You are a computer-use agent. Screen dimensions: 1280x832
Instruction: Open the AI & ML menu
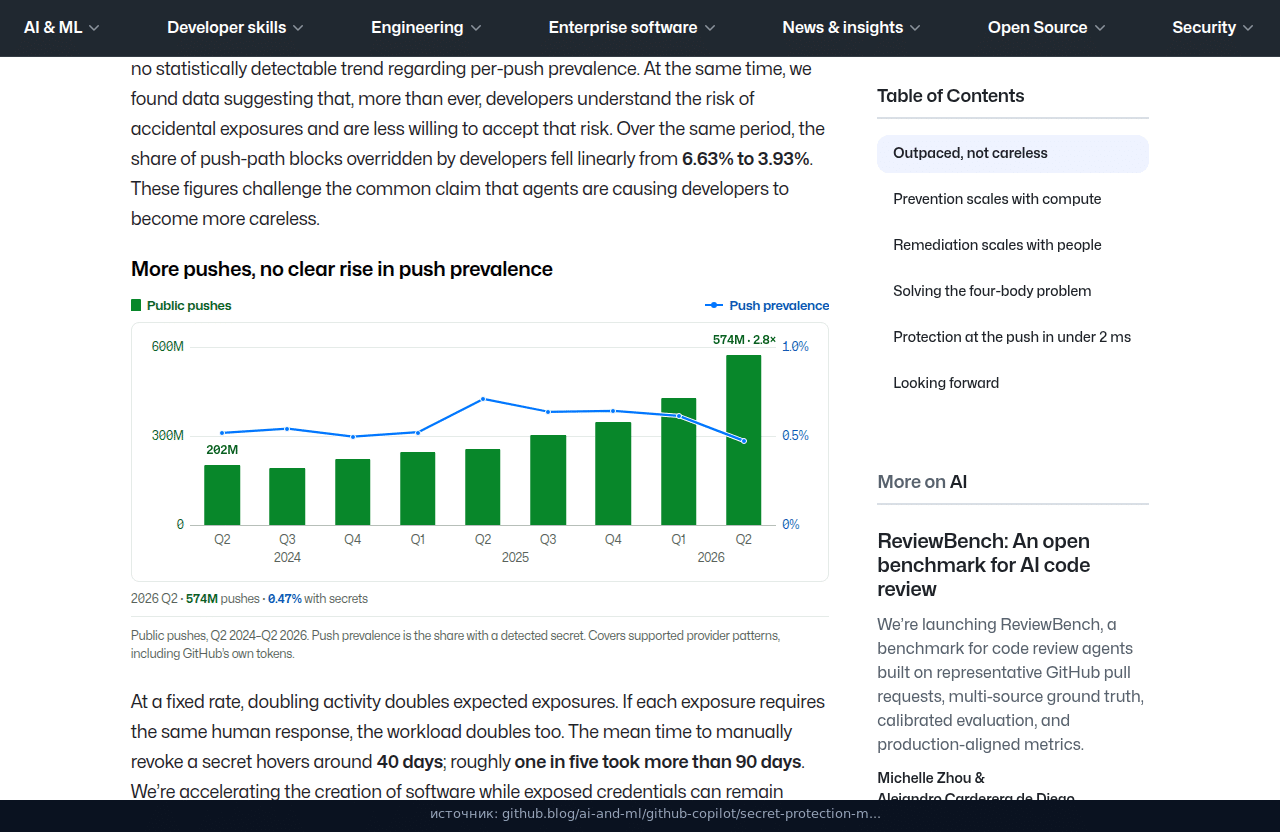(x=62, y=28)
